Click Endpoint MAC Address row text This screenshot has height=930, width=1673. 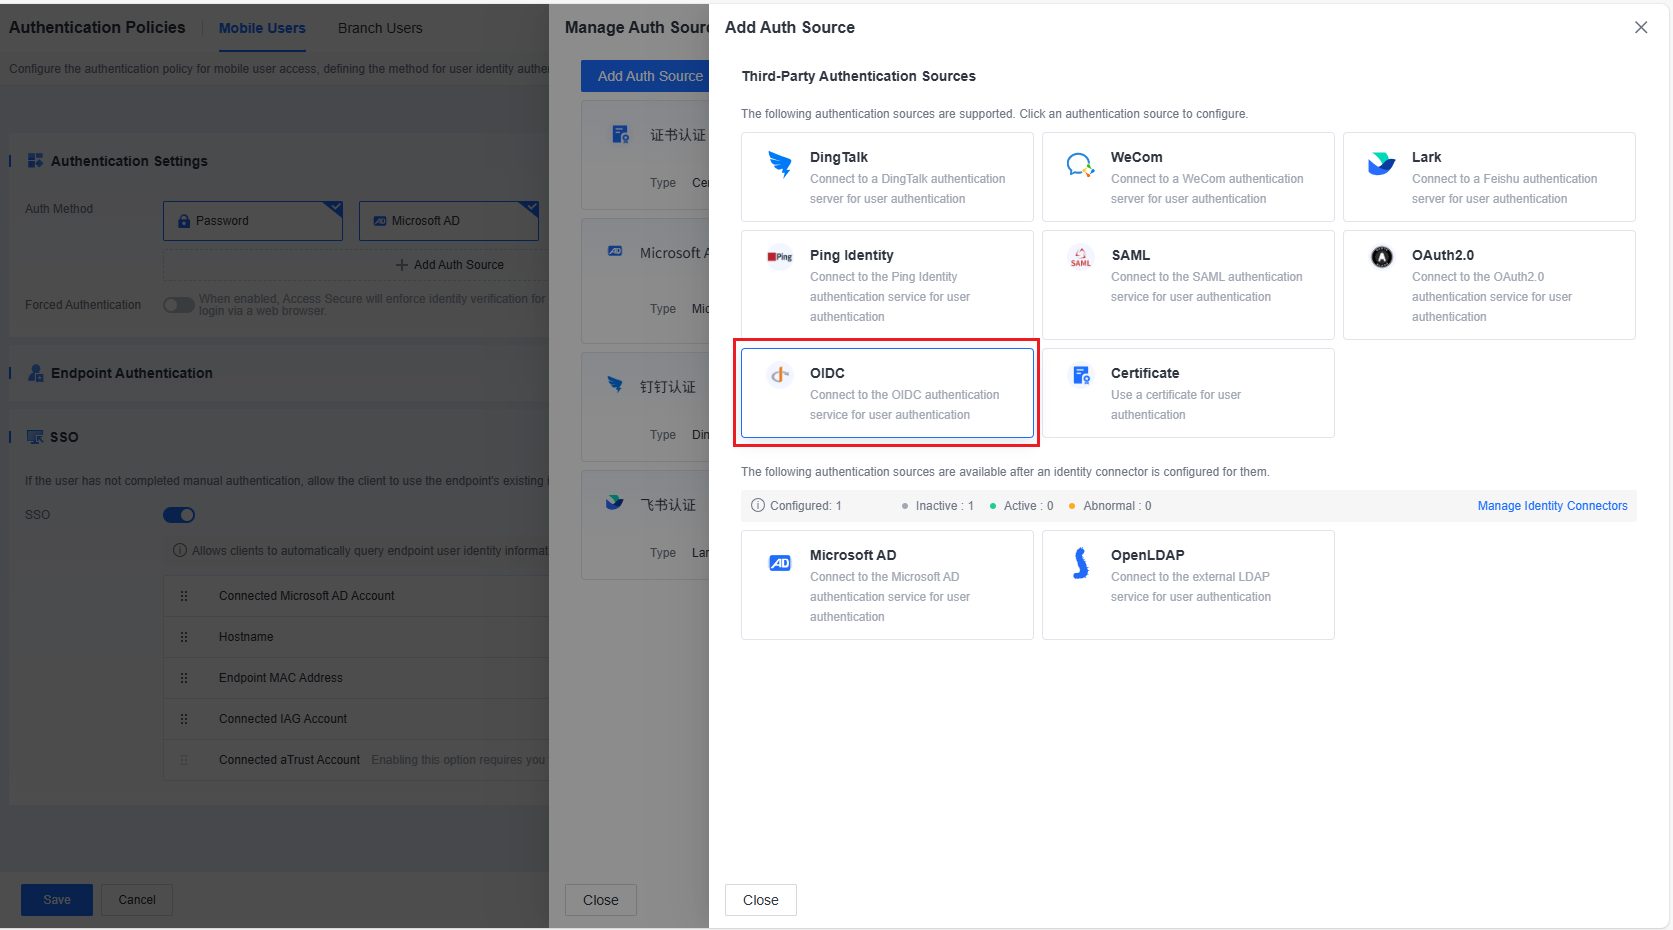point(281,678)
